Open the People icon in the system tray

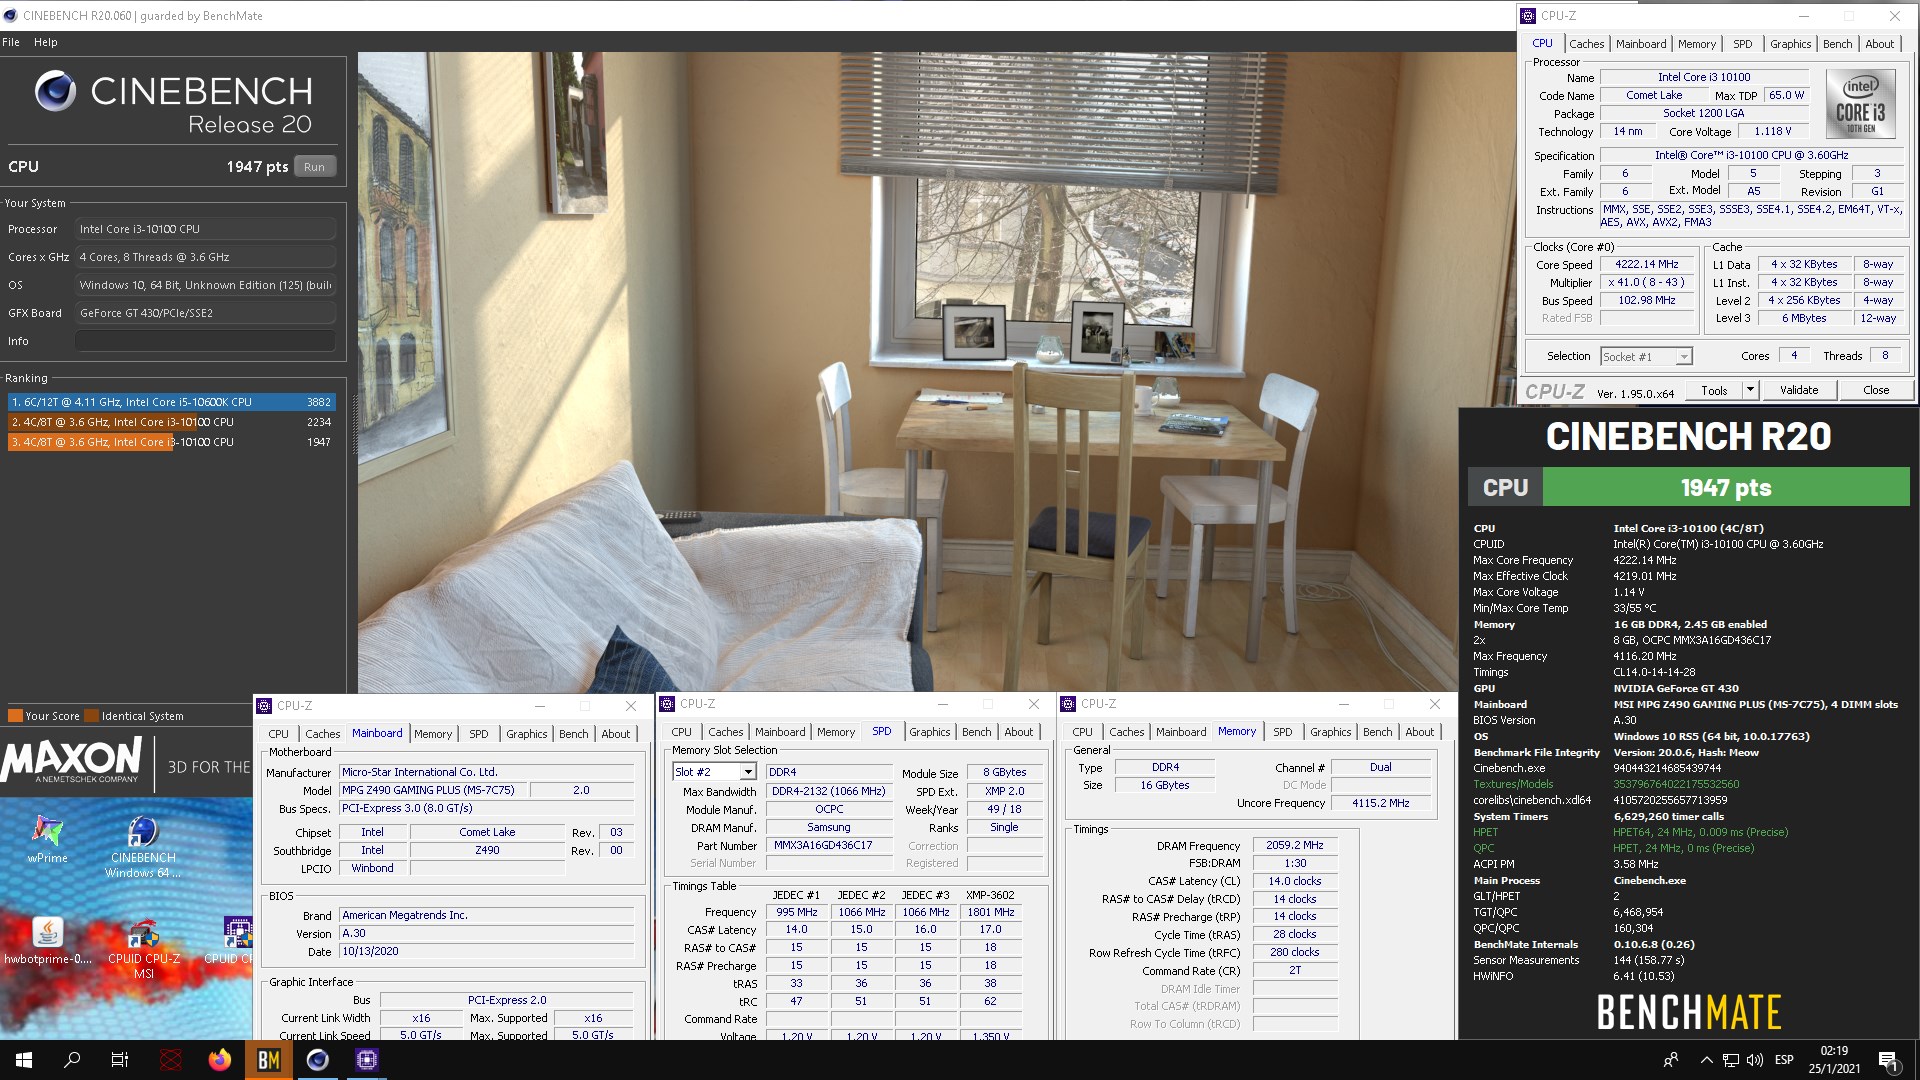click(1671, 1060)
